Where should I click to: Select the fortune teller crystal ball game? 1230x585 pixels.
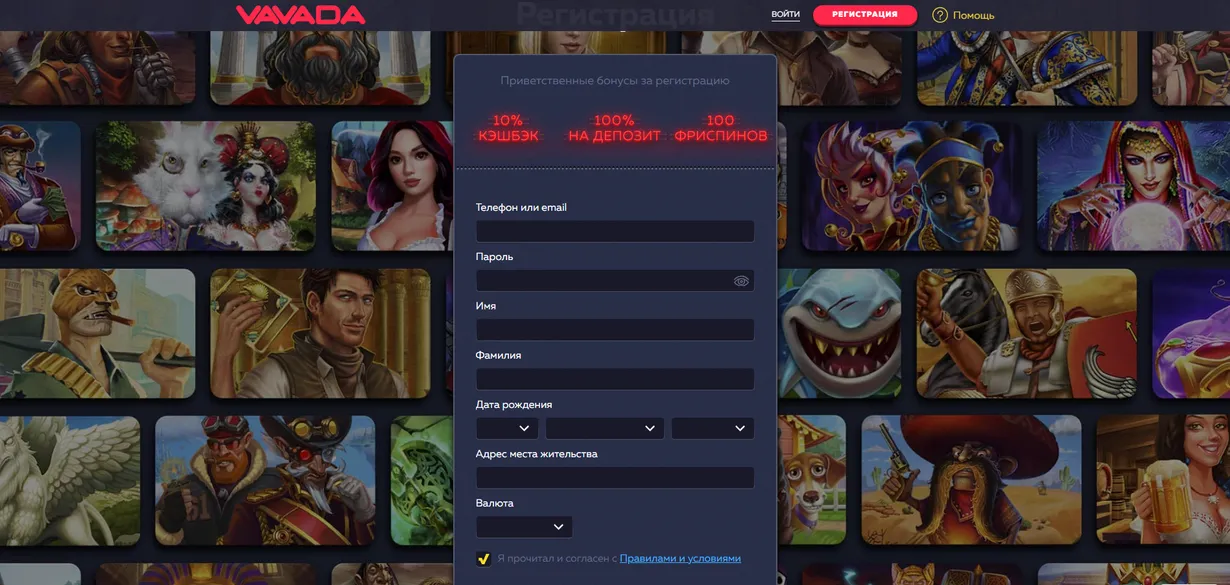pyautogui.click(x=1132, y=186)
